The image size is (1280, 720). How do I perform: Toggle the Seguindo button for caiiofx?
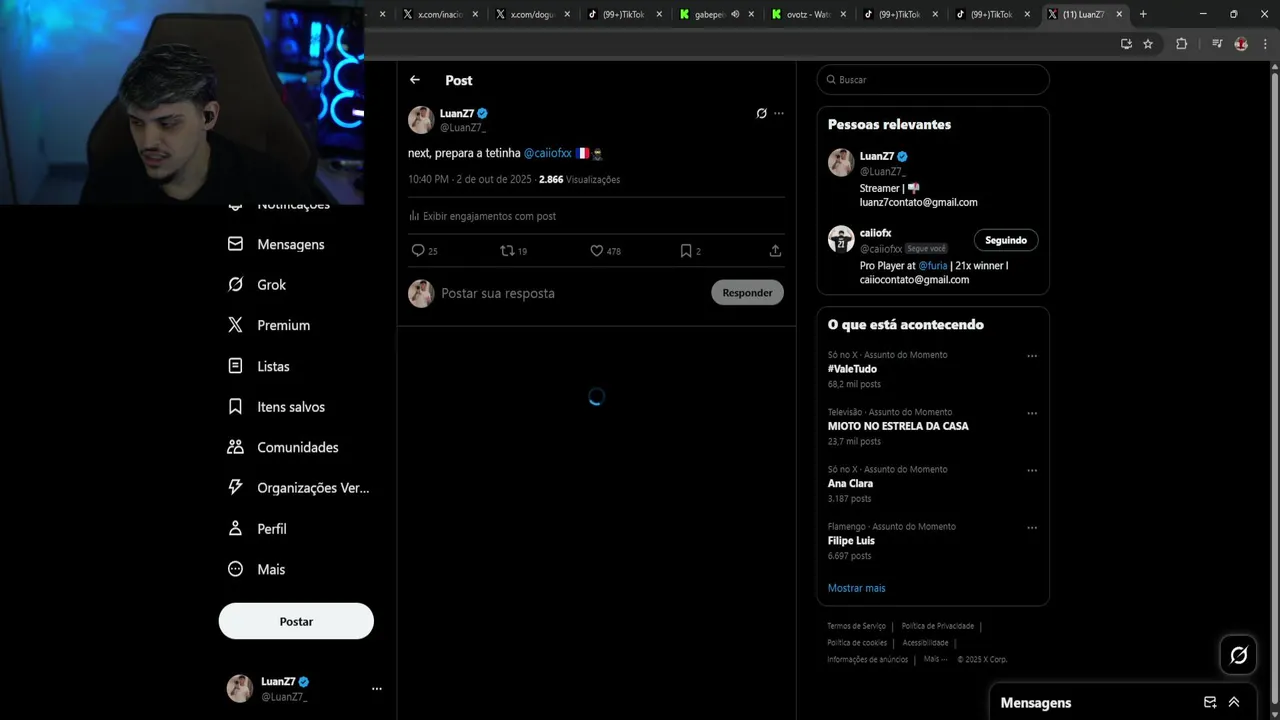(x=1006, y=240)
